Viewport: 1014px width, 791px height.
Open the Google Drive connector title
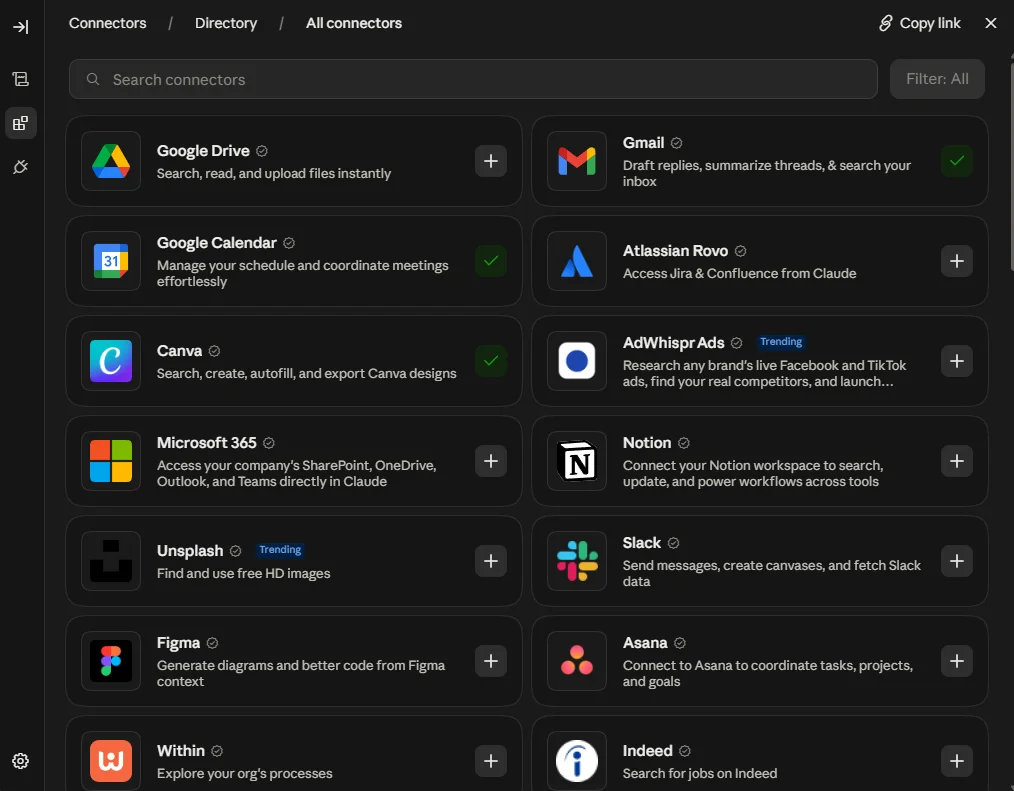pyautogui.click(x=203, y=151)
